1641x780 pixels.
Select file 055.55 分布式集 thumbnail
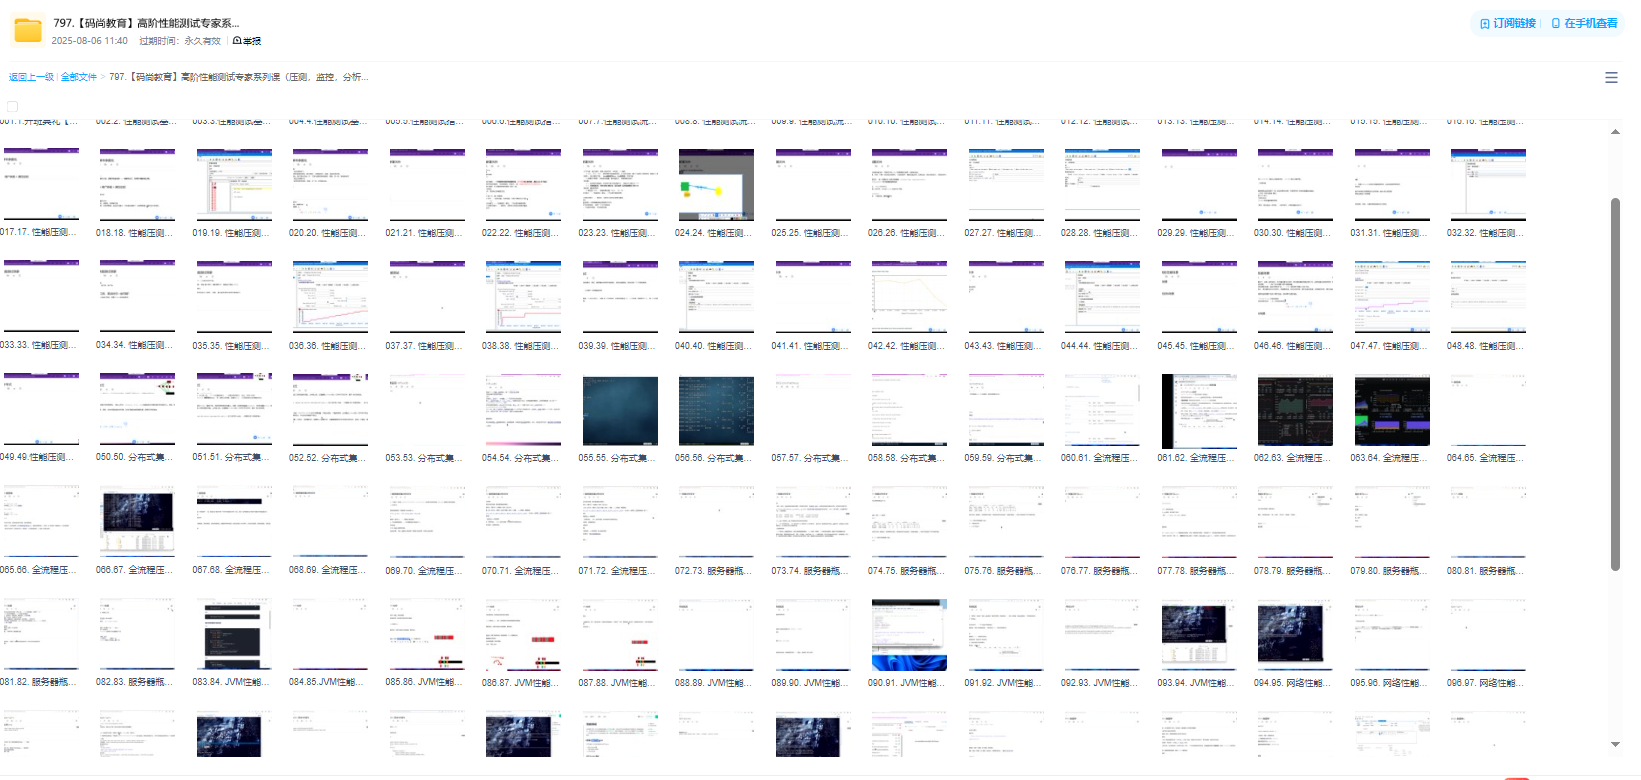620,411
